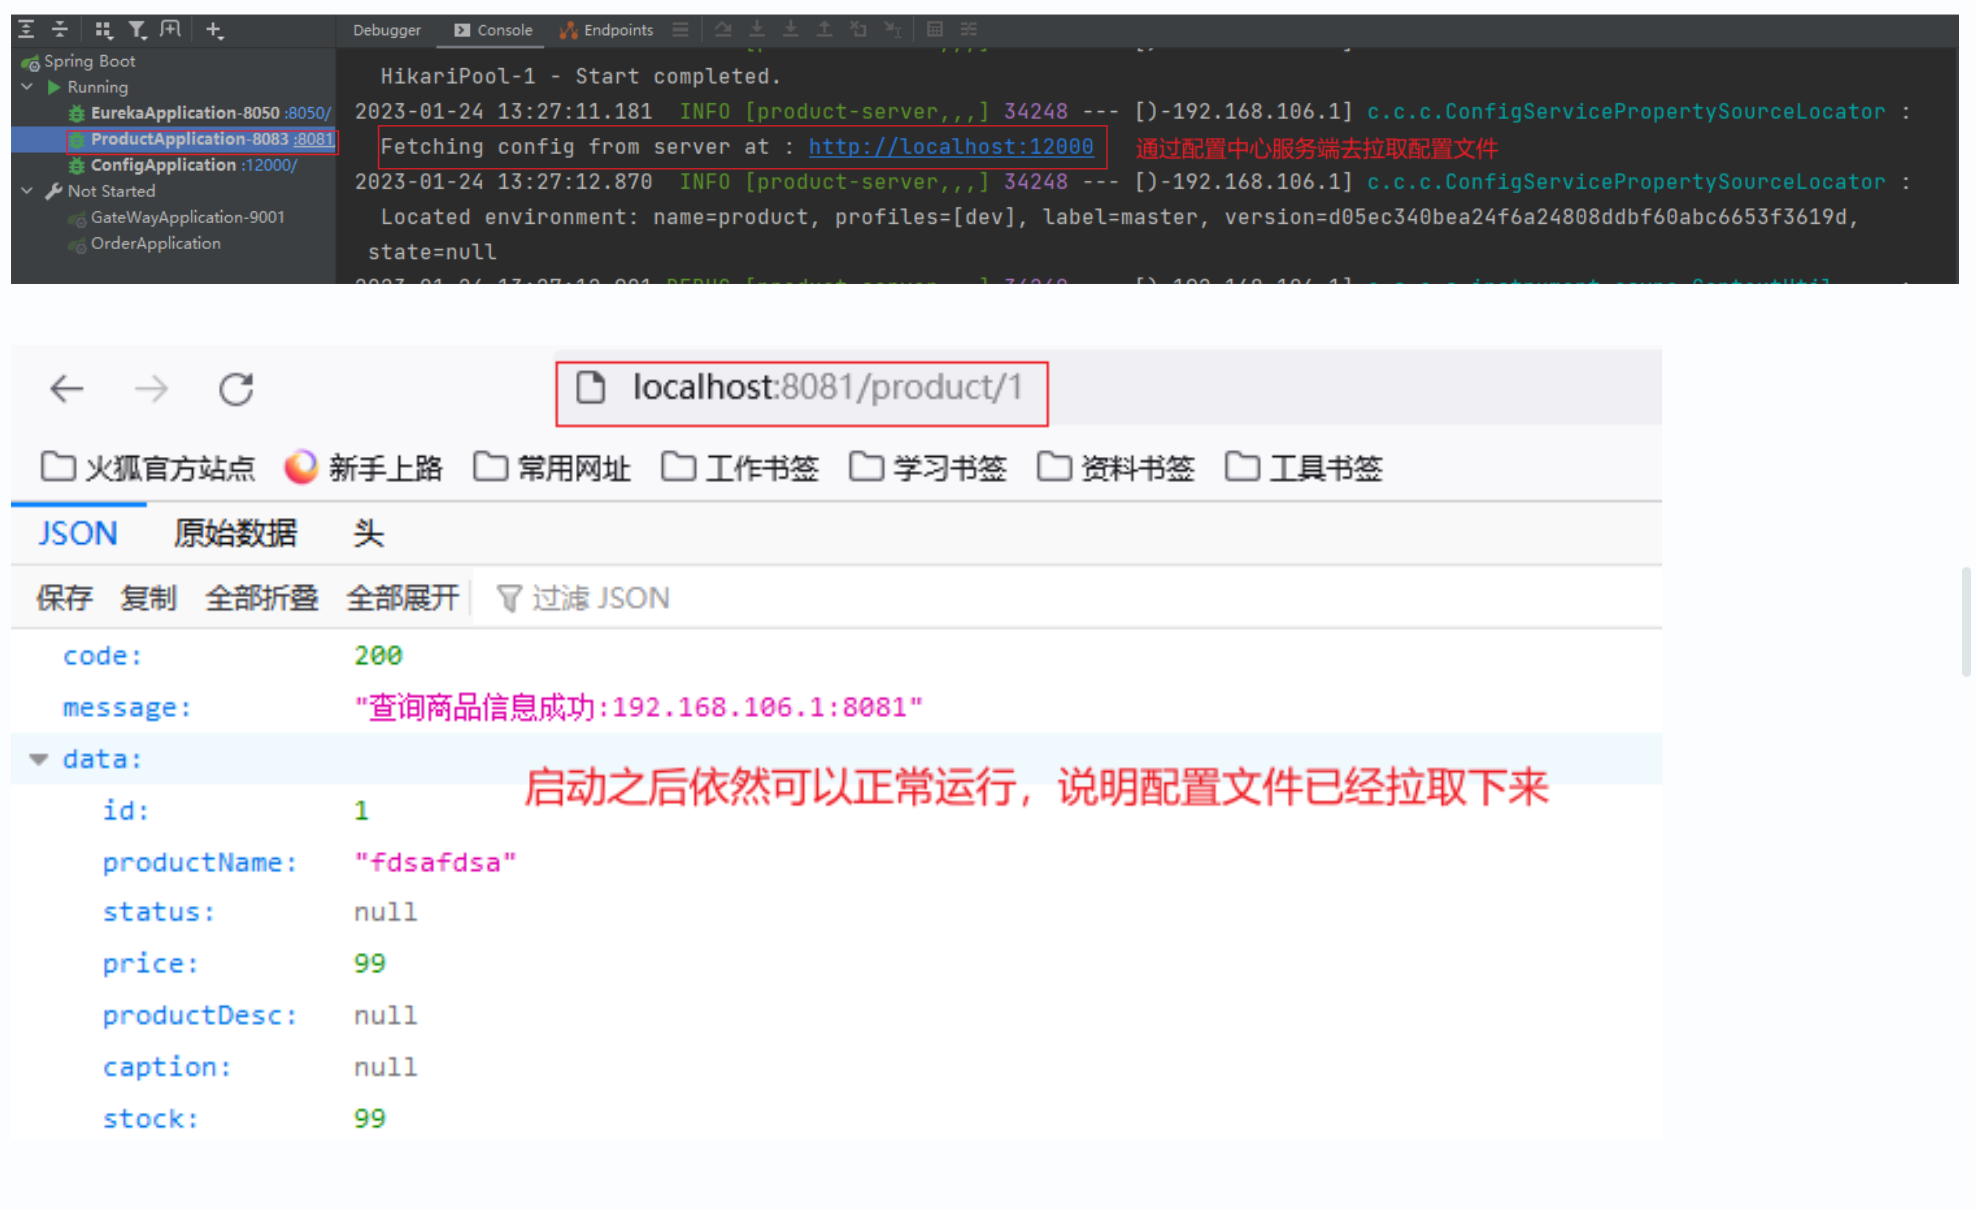
Task: Click the Show Execution Point debugger icon
Action: click(723, 29)
